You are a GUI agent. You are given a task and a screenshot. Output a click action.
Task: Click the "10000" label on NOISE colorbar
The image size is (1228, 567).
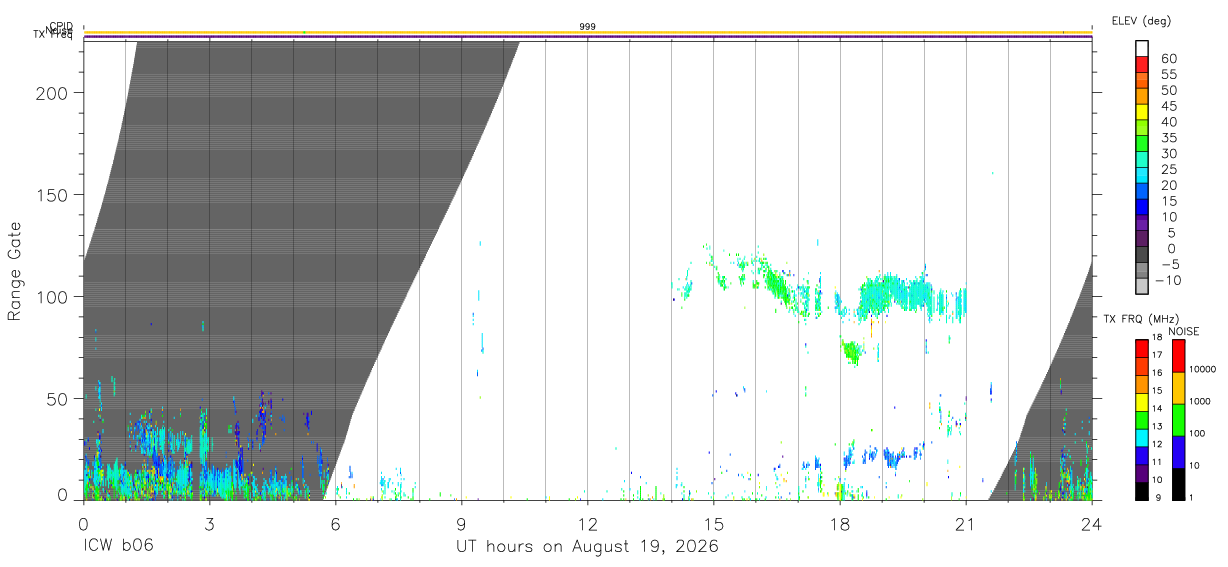point(1204,369)
